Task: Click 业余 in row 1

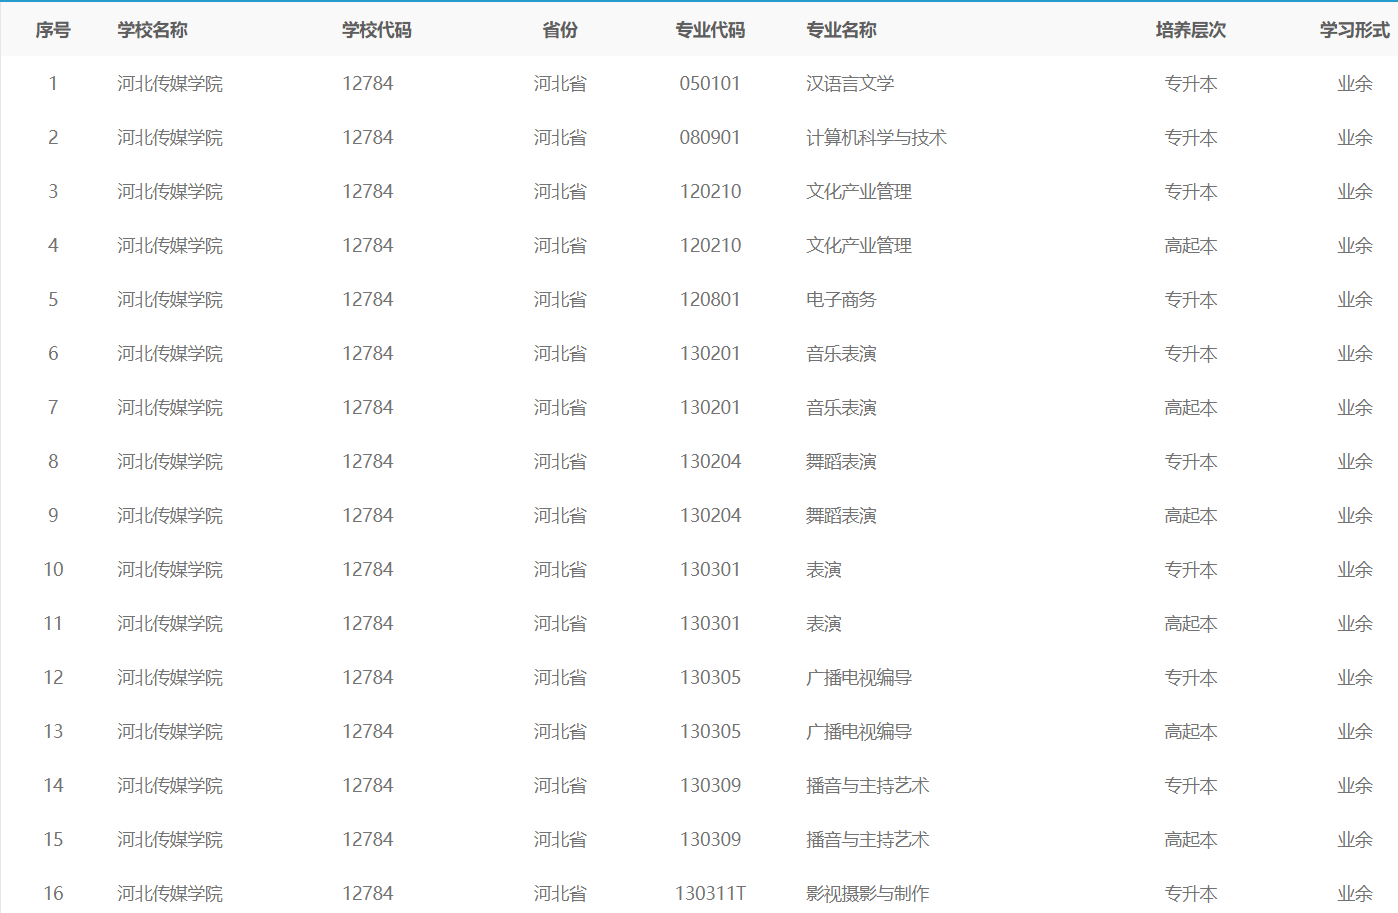Action: click(x=1355, y=84)
